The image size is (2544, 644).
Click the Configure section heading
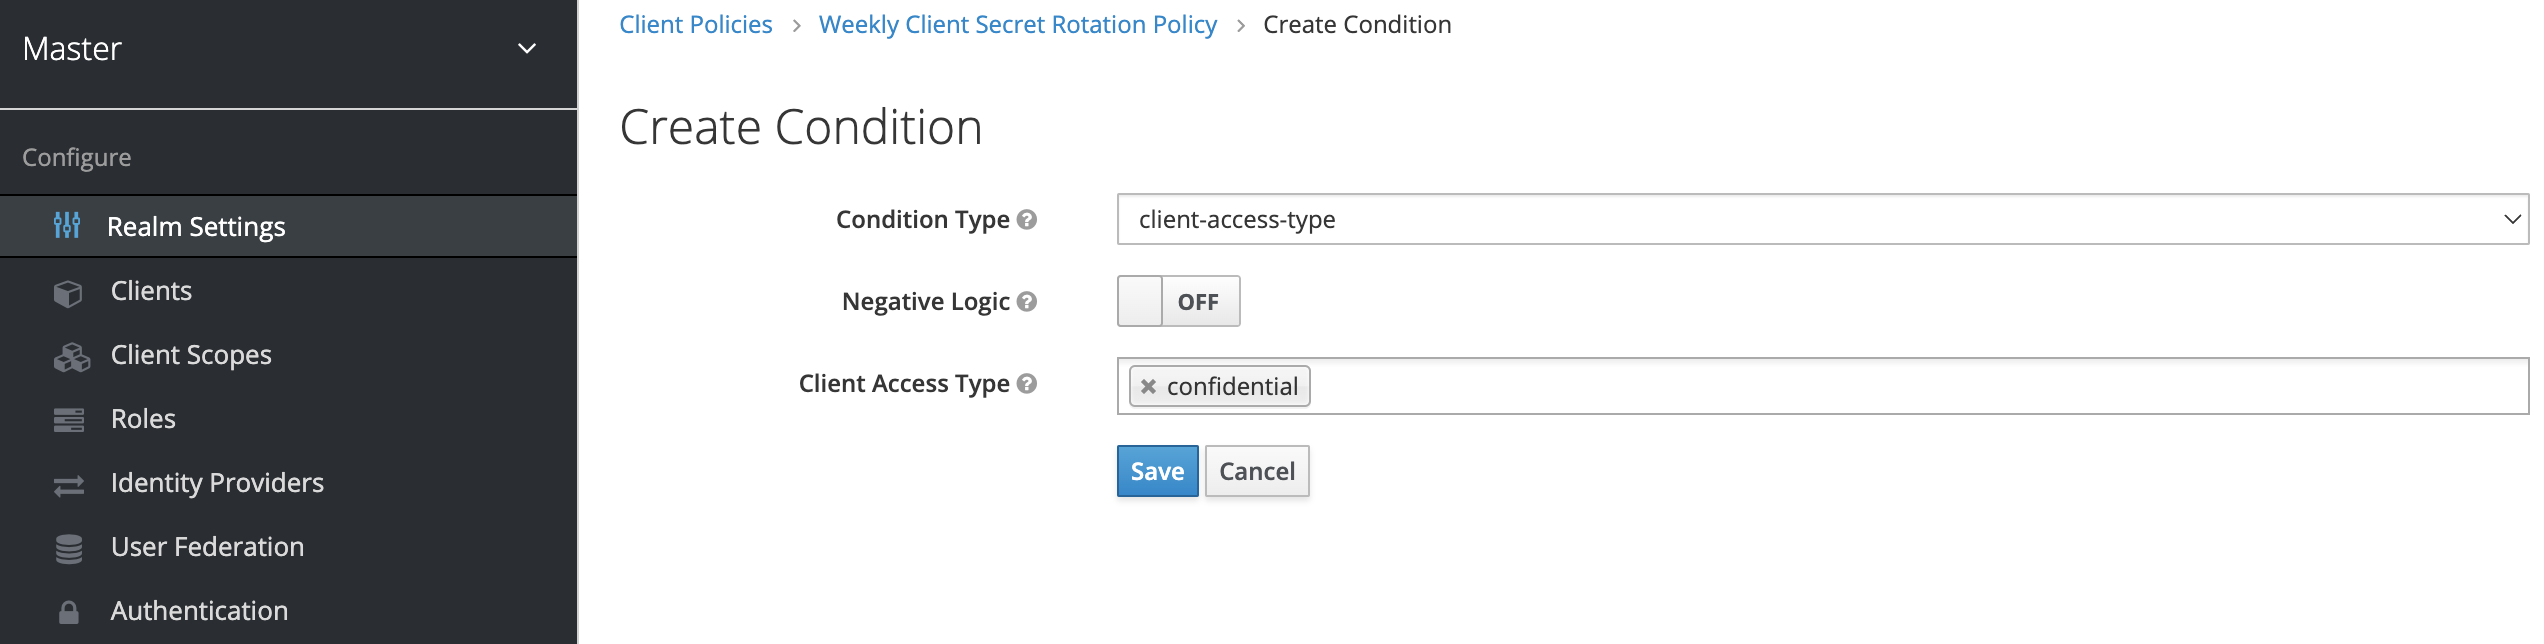point(77,158)
